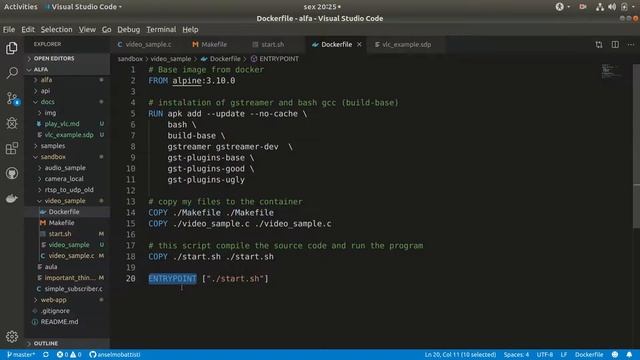Open the GitHub view icon
640x360 pixels.
click(11, 173)
